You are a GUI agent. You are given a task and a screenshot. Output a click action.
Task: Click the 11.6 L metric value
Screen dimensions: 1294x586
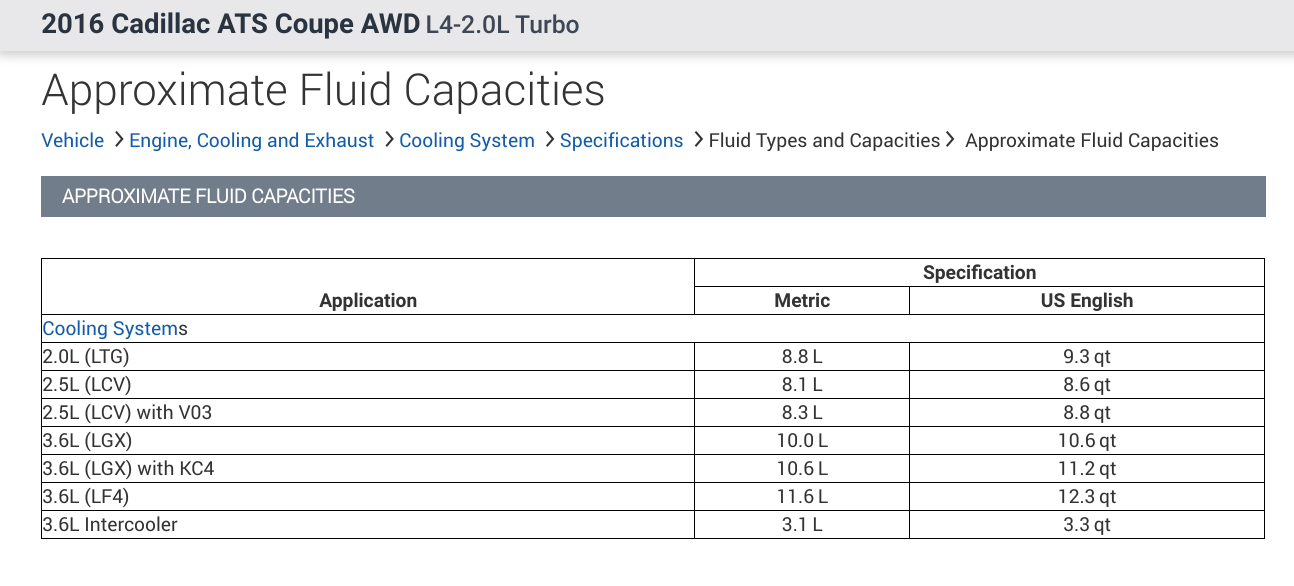[802, 496]
